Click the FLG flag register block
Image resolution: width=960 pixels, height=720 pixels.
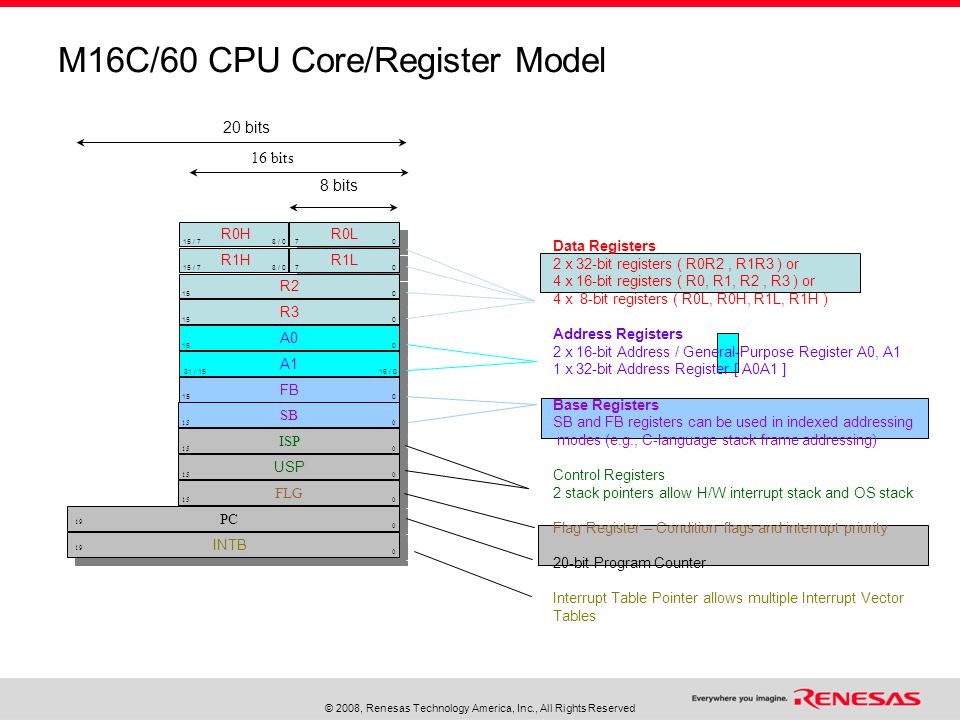289,493
